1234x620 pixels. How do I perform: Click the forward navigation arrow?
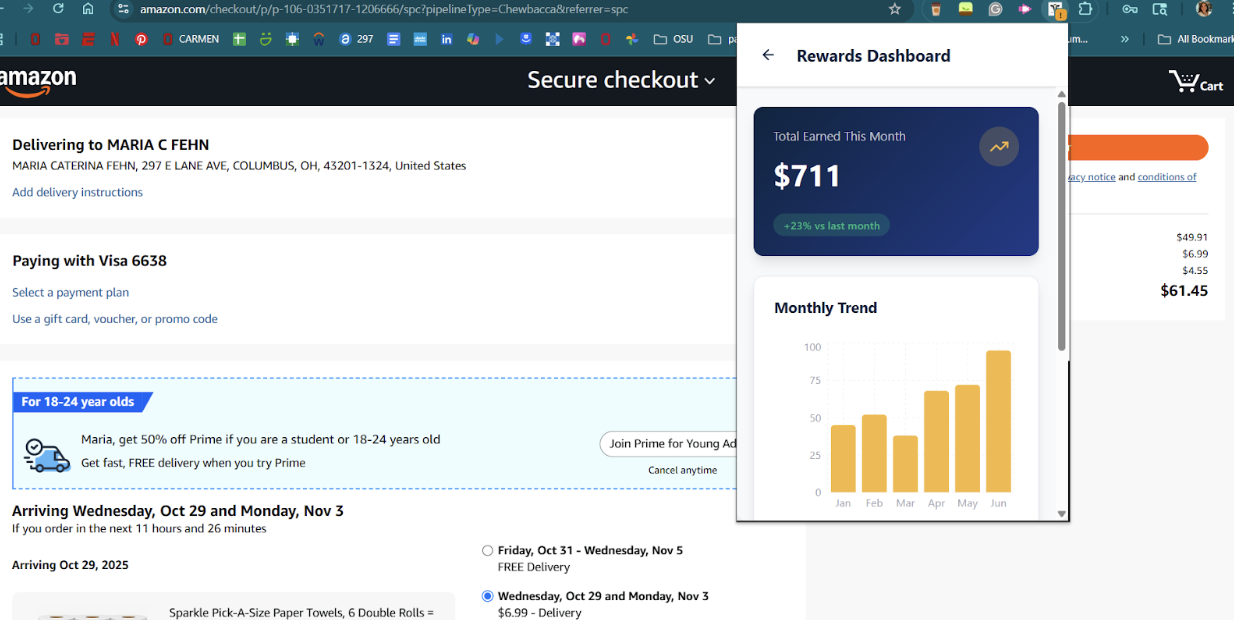[x=28, y=9]
